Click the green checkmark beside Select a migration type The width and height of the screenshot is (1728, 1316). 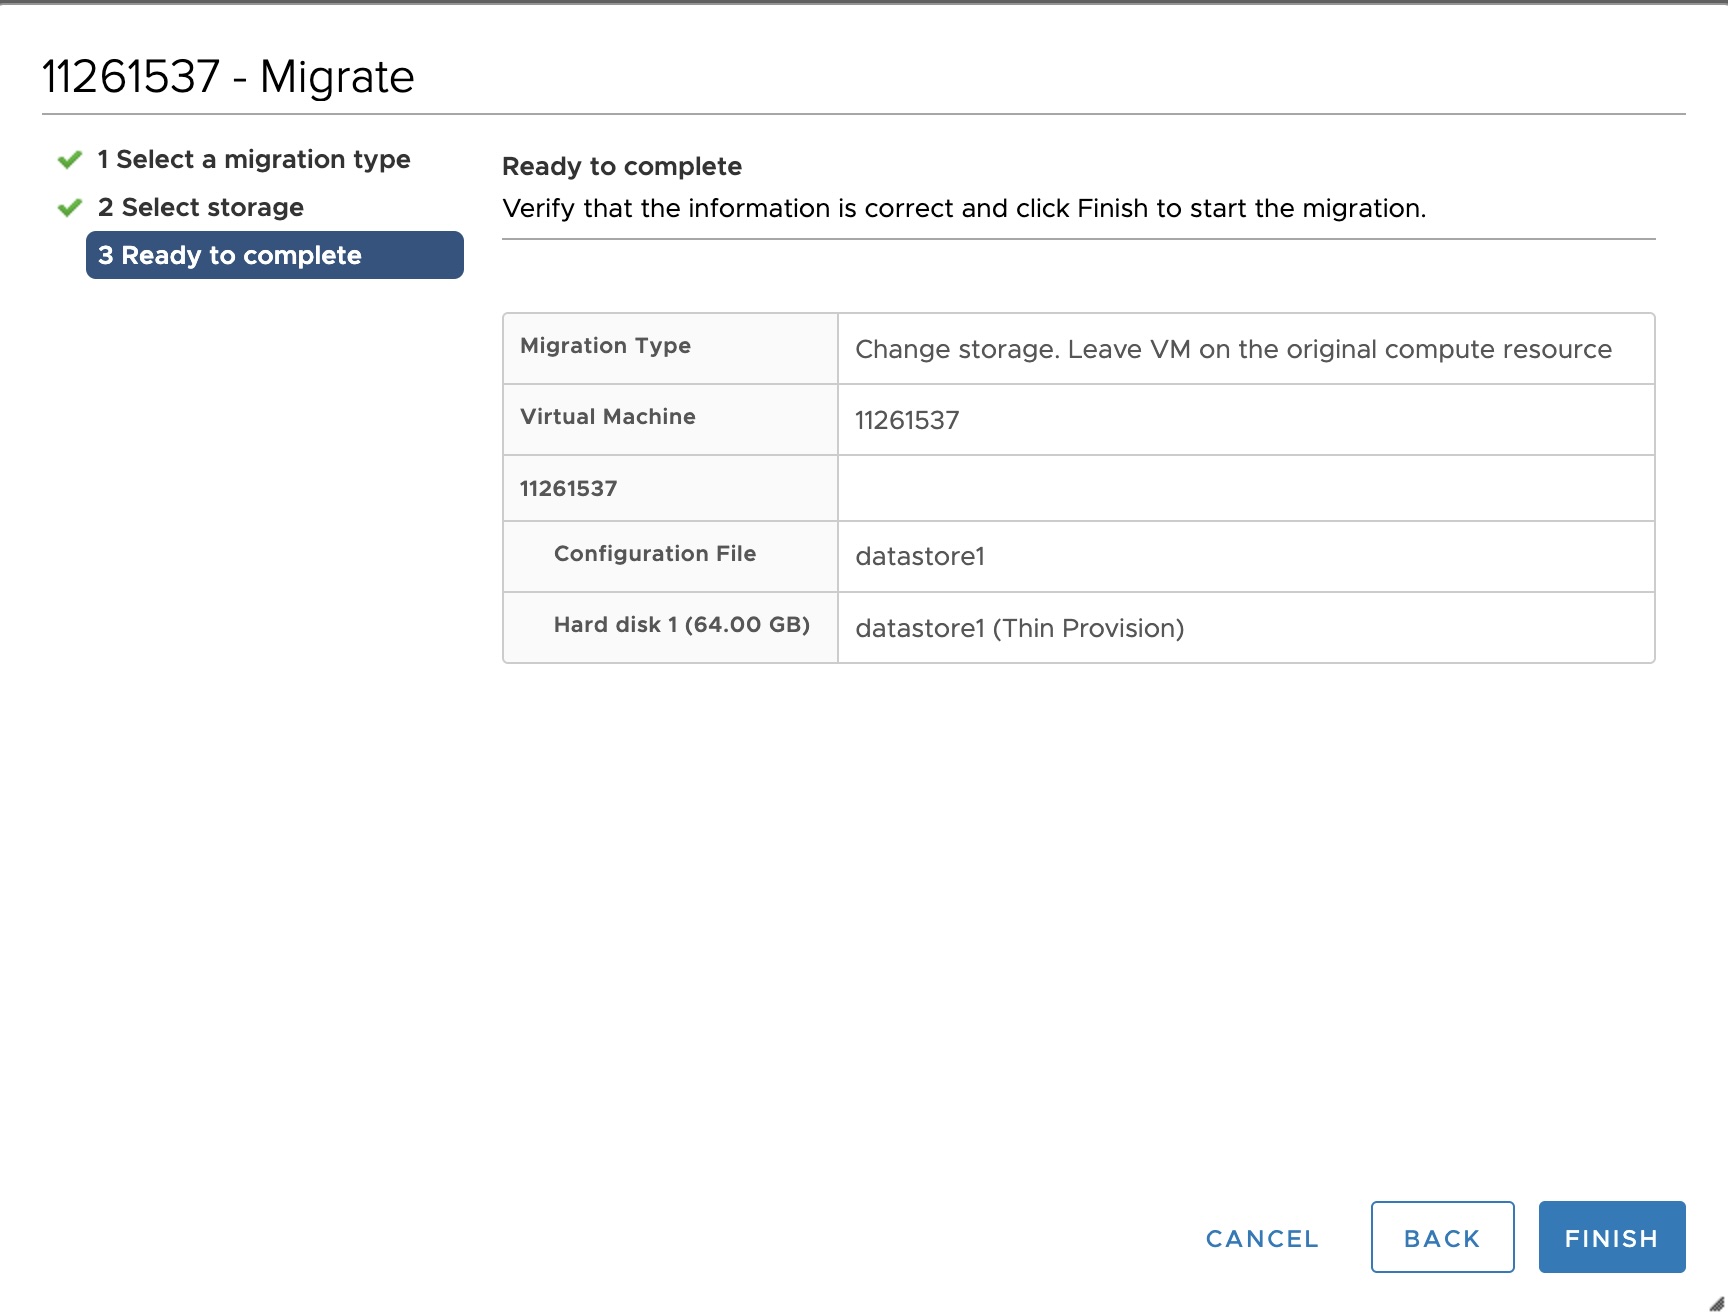pos(69,158)
